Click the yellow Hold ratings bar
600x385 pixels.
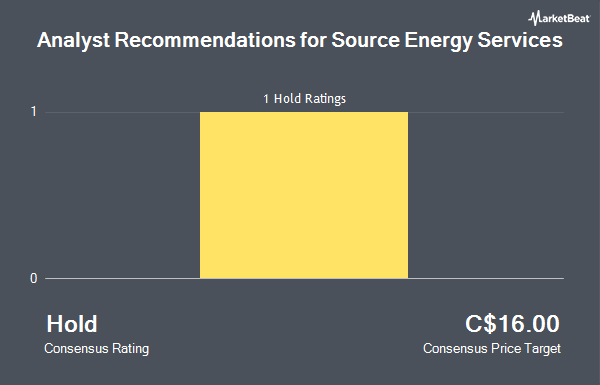coord(304,195)
